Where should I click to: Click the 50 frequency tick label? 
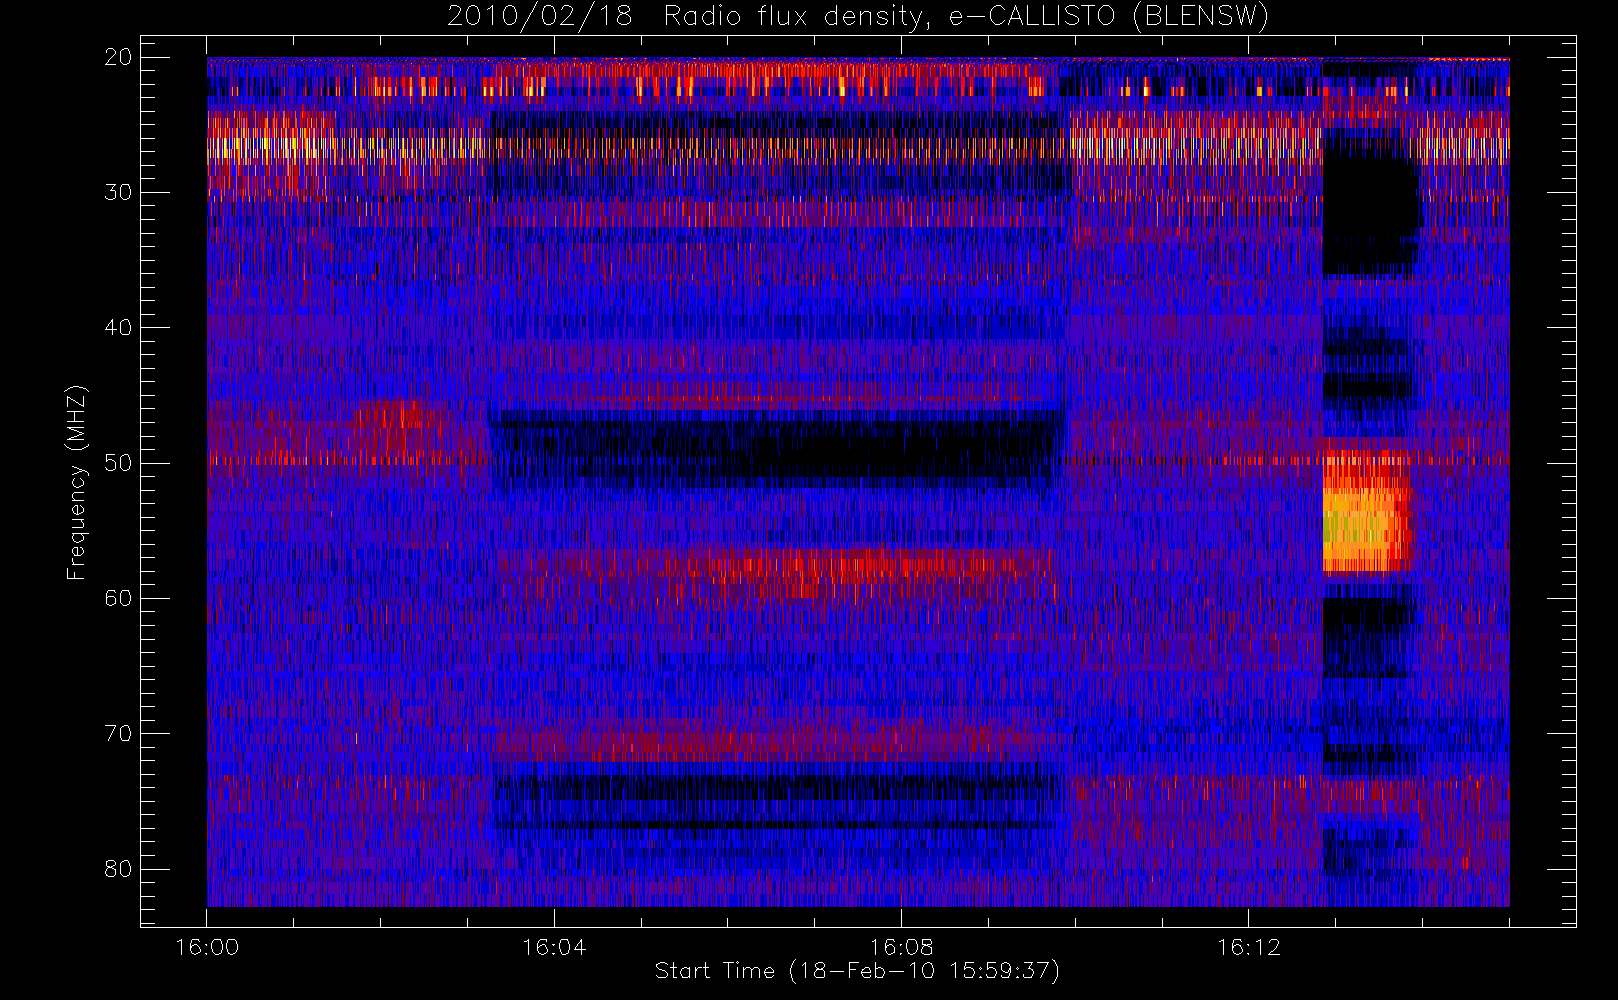pyautogui.click(x=118, y=462)
